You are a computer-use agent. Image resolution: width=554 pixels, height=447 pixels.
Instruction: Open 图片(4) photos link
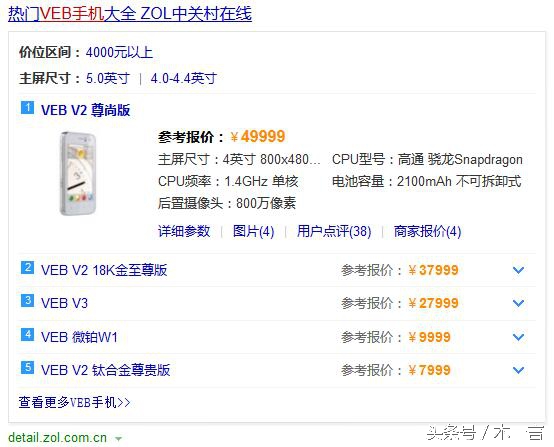coord(253,231)
